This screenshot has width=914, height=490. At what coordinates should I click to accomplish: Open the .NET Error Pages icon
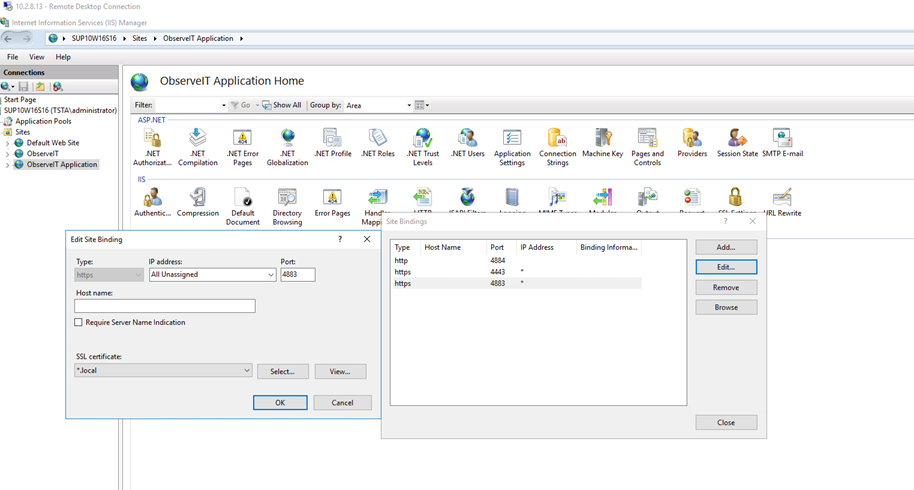pyautogui.click(x=242, y=139)
